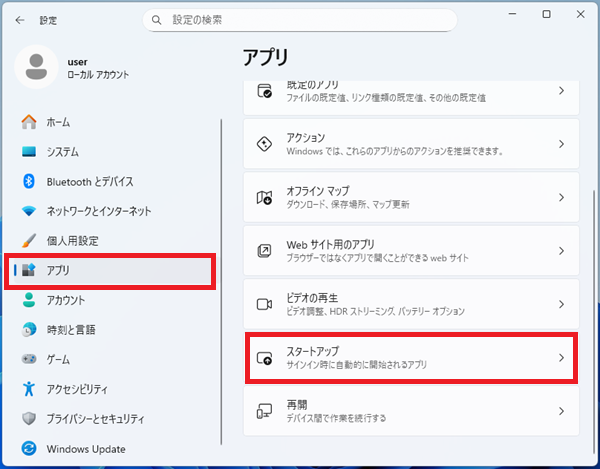Open the 再開 chevron arrow
600x469 pixels.
click(x=561, y=411)
